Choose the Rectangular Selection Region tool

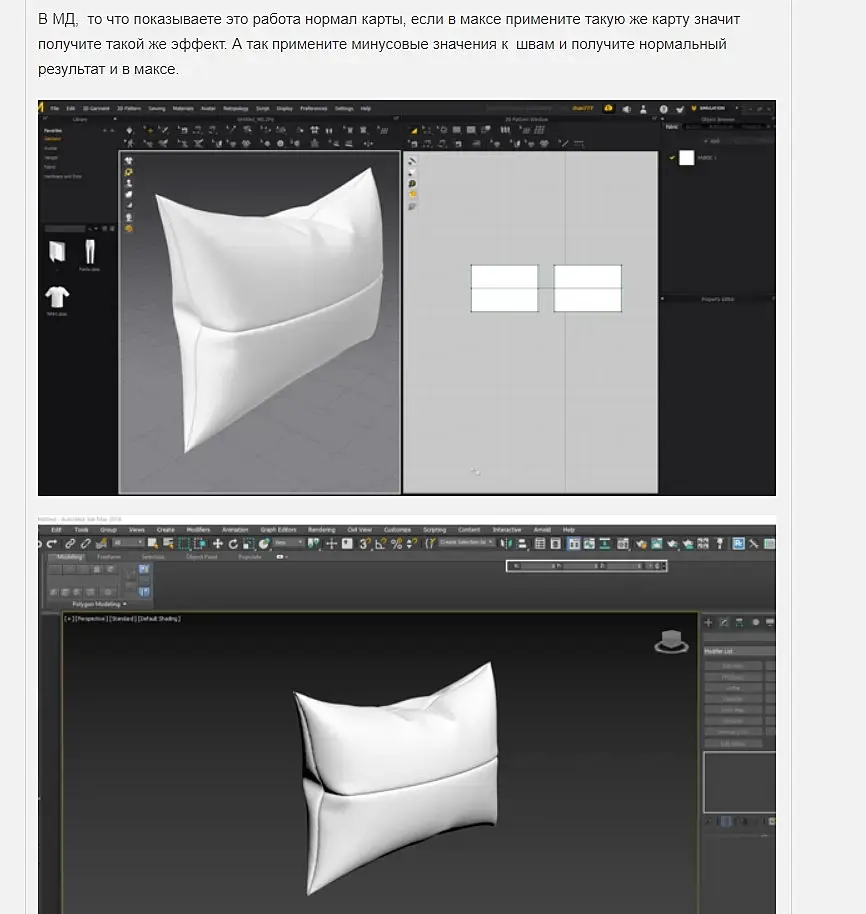pyautogui.click(x=184, y=544)
